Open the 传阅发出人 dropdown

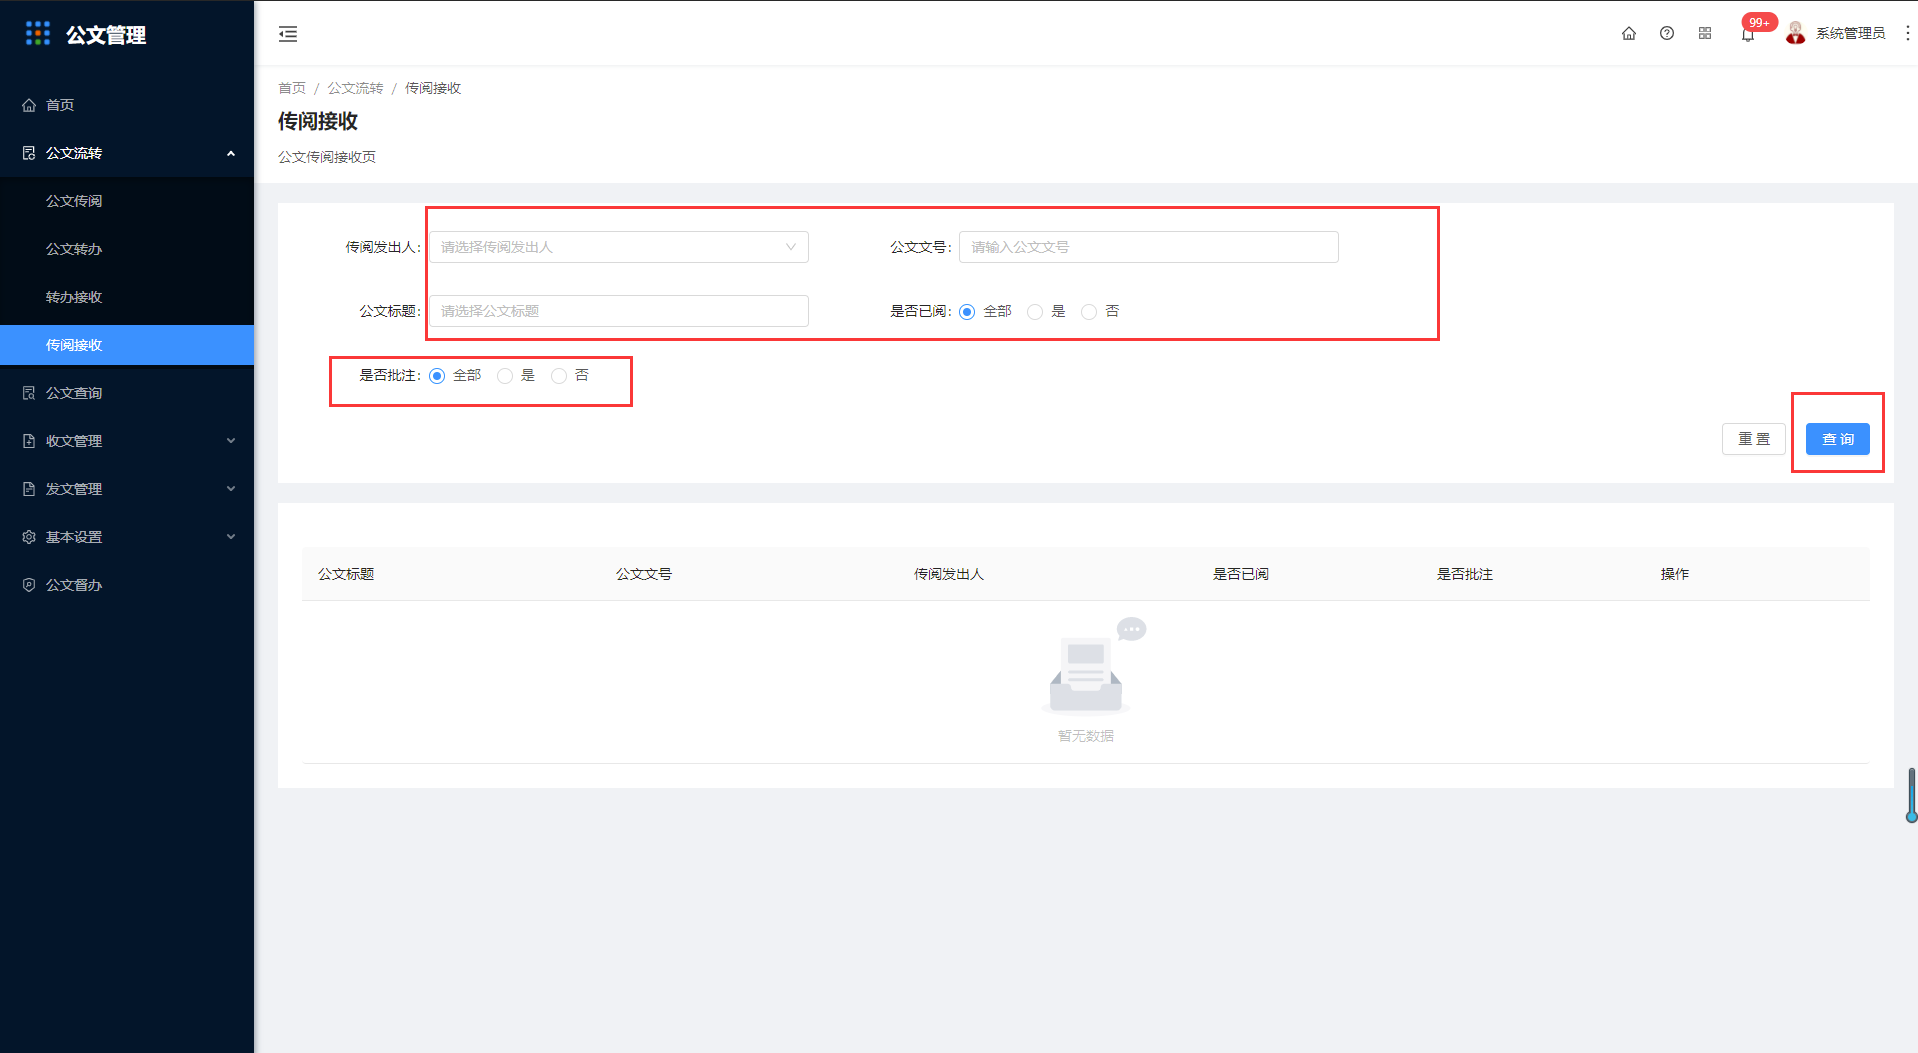(619, 247)
